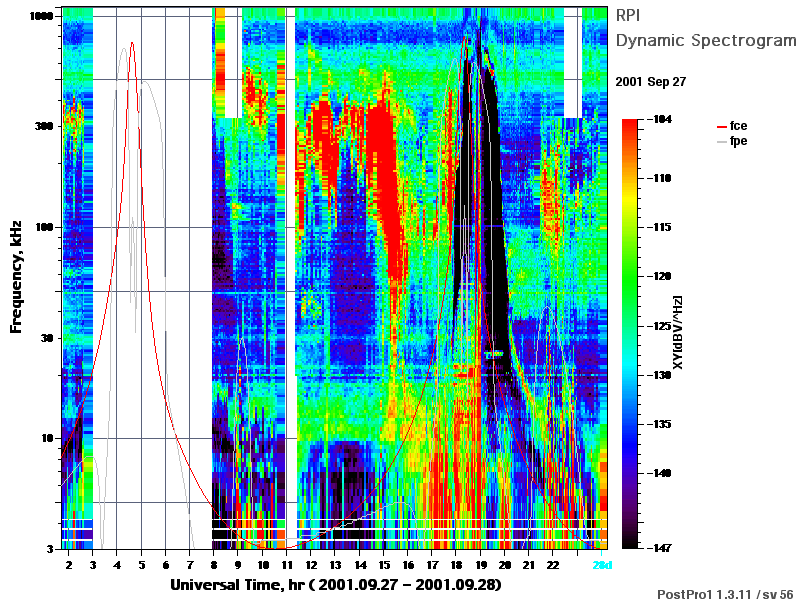
Task: Click the 100 kHz frequency tick label
Action: 44,227
